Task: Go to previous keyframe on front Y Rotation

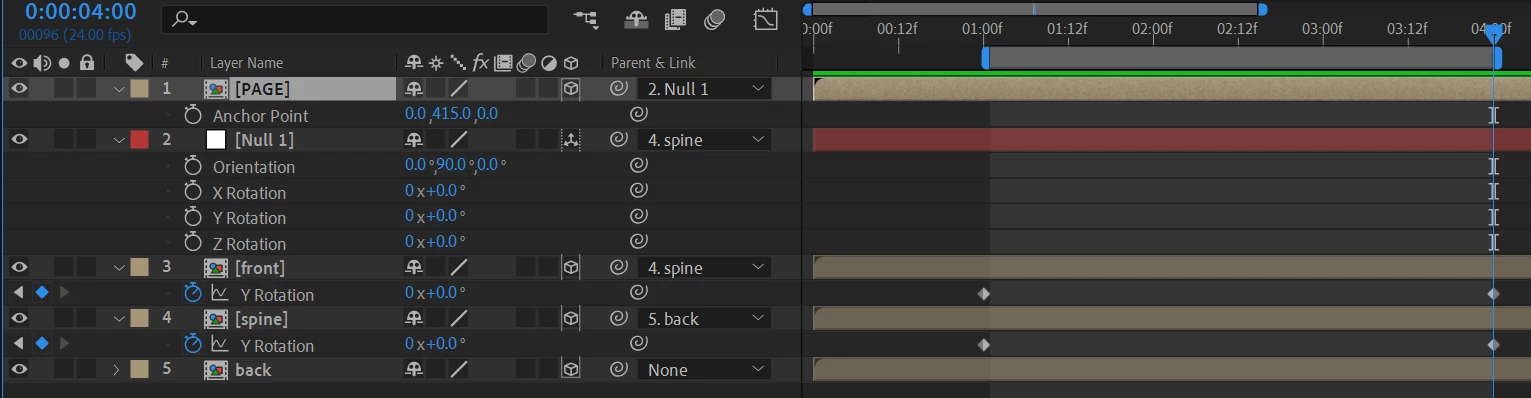Action: (18, 293)
